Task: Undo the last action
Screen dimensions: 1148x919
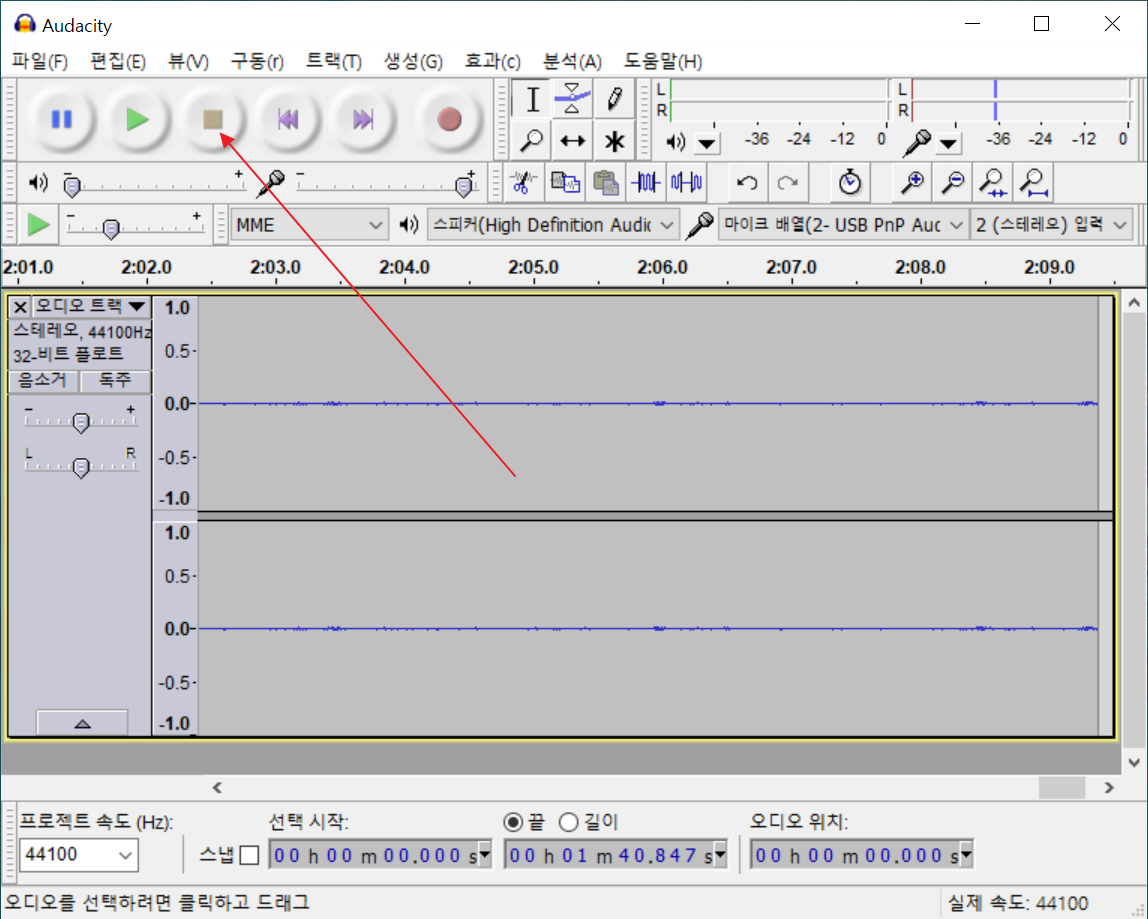Action: pyautogui.click(x=748, y=182)
